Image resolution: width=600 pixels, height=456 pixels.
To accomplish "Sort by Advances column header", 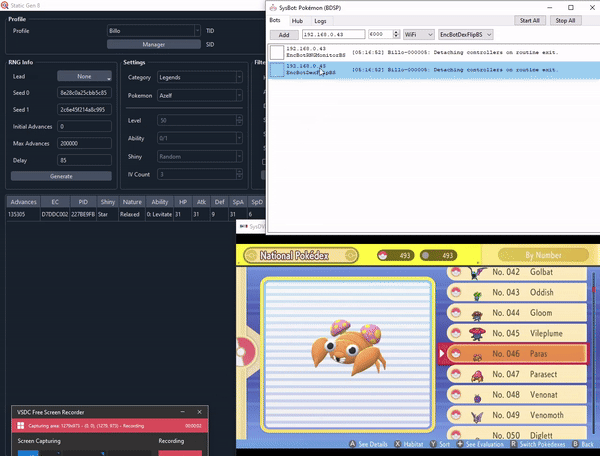I will (x=23, y=202).
